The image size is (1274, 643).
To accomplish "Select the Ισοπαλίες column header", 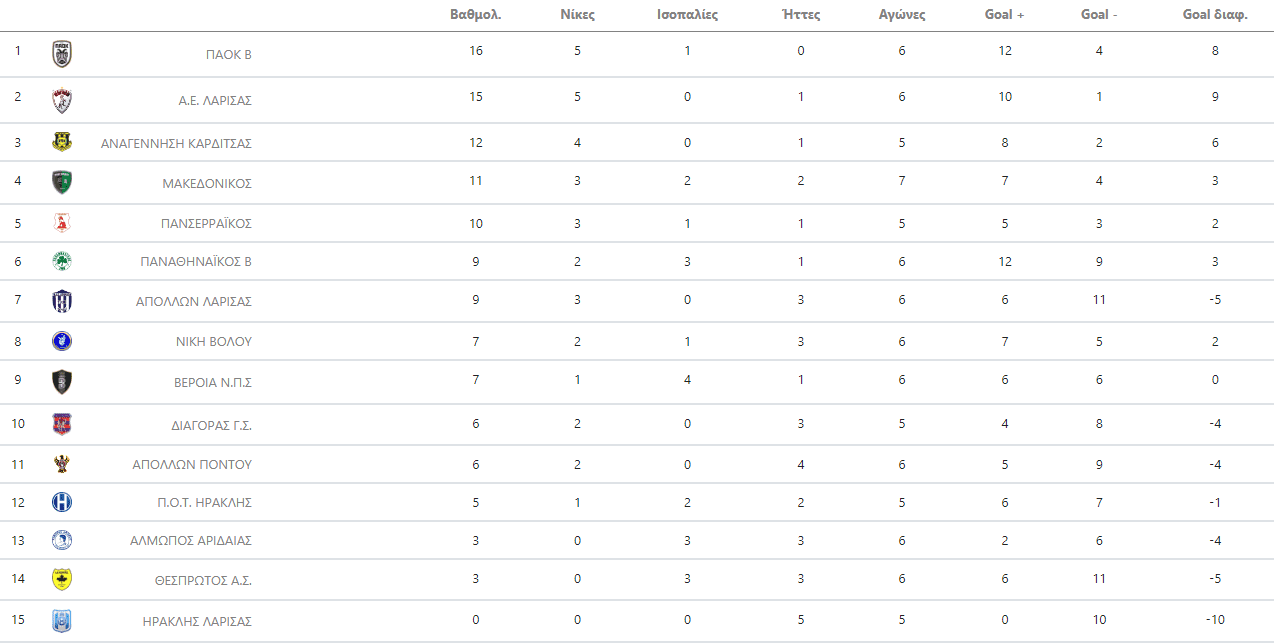I will point(687,15).
